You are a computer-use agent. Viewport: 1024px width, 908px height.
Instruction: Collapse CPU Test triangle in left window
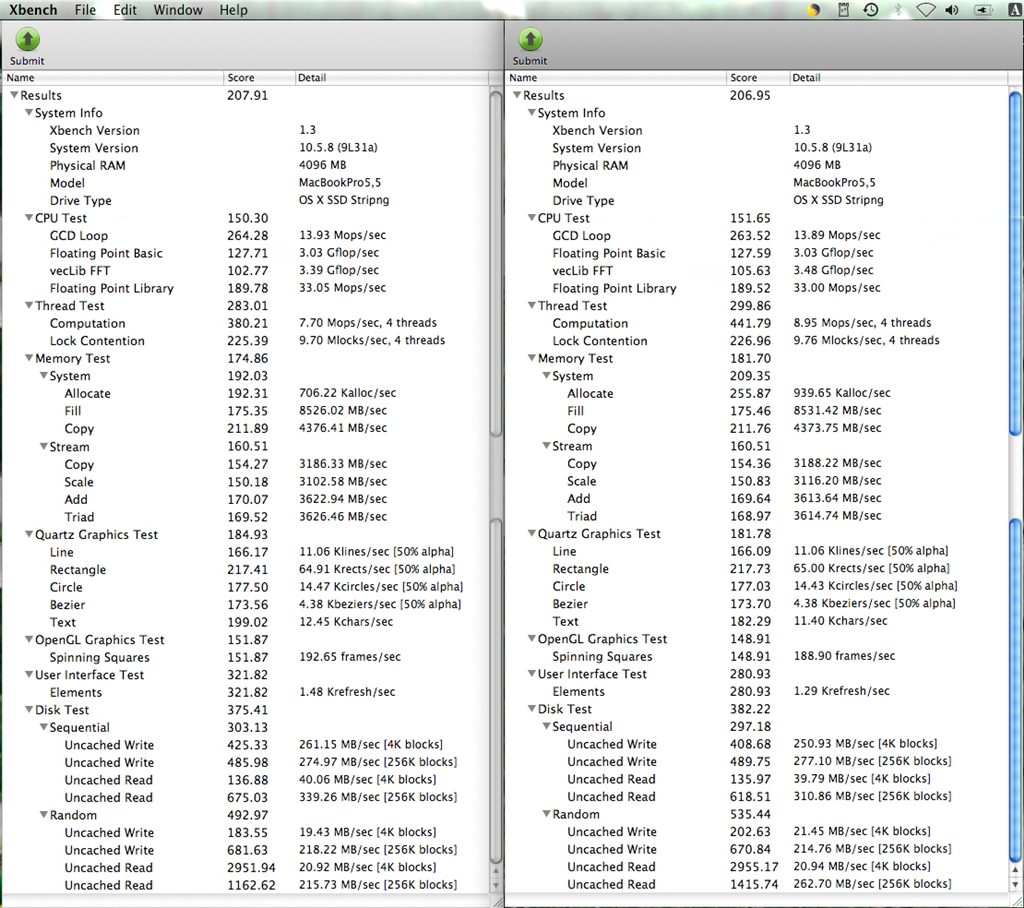pyautogui.click(x=28, y=218)
